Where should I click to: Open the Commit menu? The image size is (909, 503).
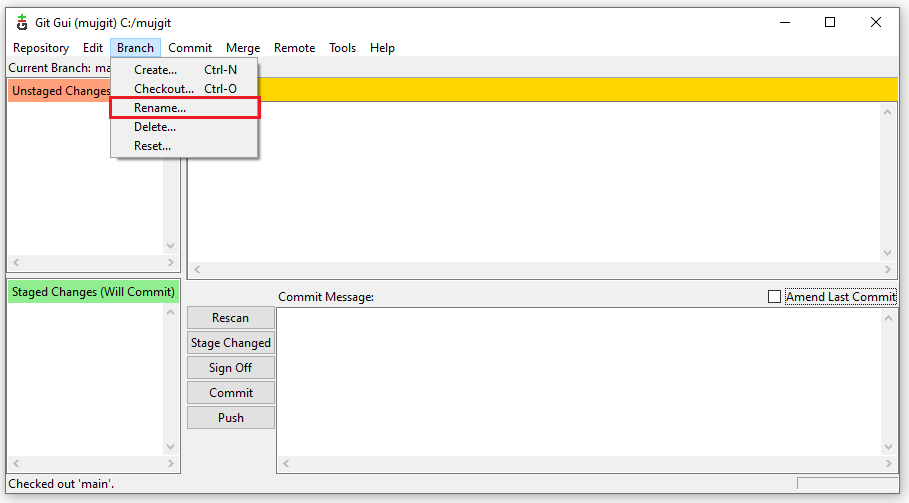pyautogui.click(x=190, y=48)
